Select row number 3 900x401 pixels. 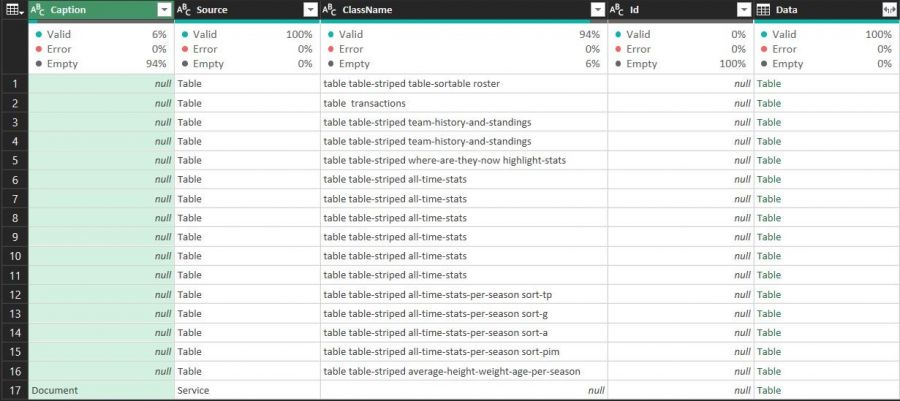[15, 122]
